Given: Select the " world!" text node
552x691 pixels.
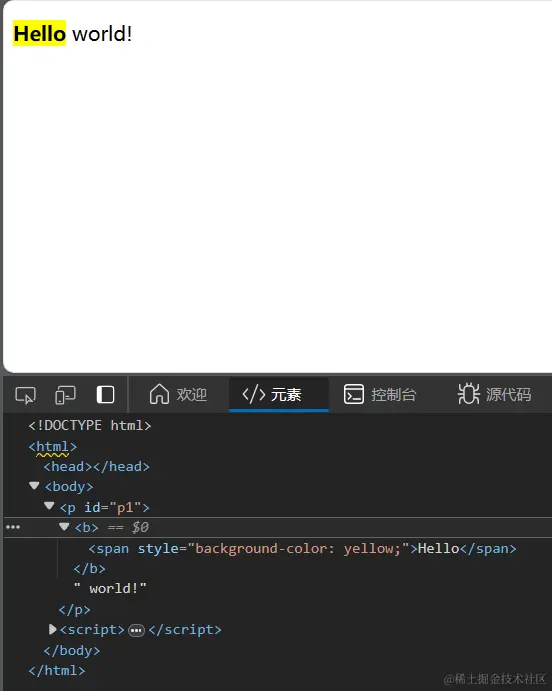Looking at the screenshot, I should [110, 589].
